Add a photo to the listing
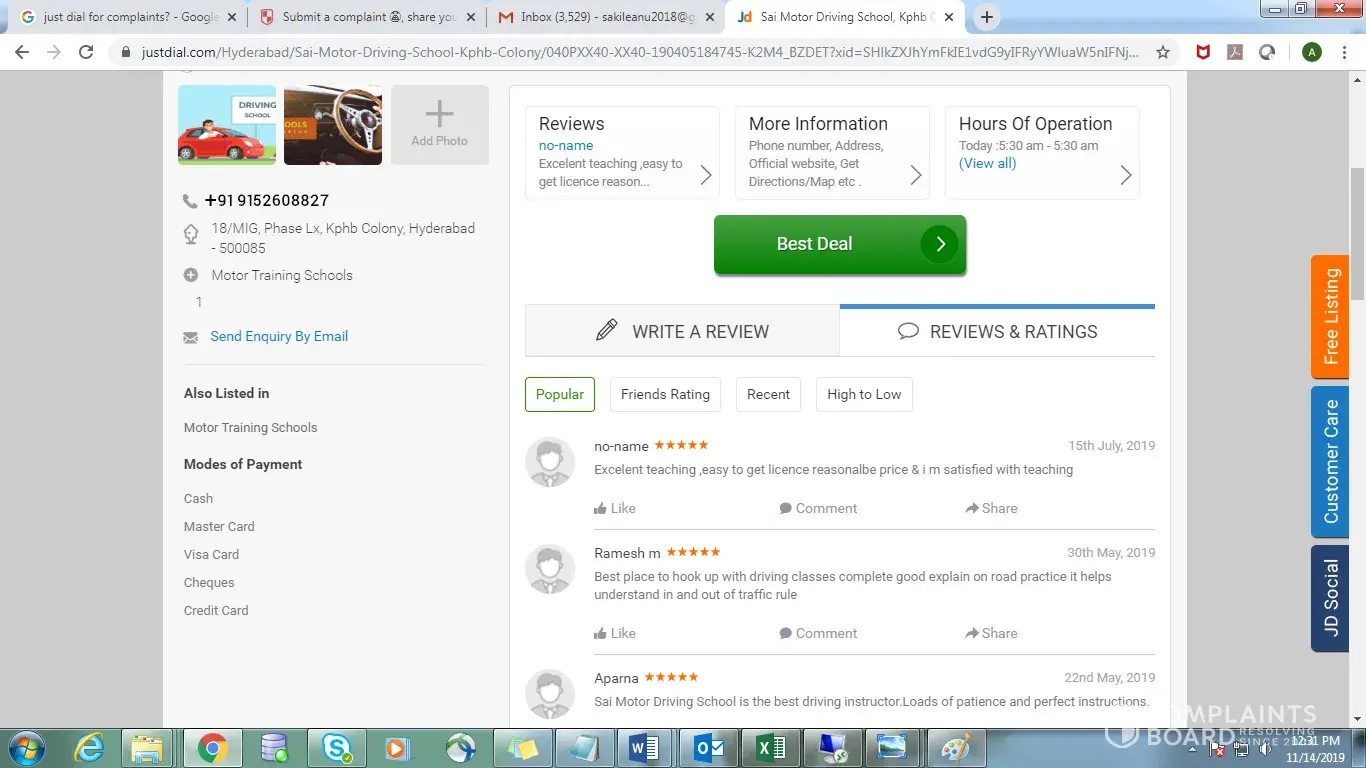The height and width of the screenshot is (768, 1366). click(440, 125)
